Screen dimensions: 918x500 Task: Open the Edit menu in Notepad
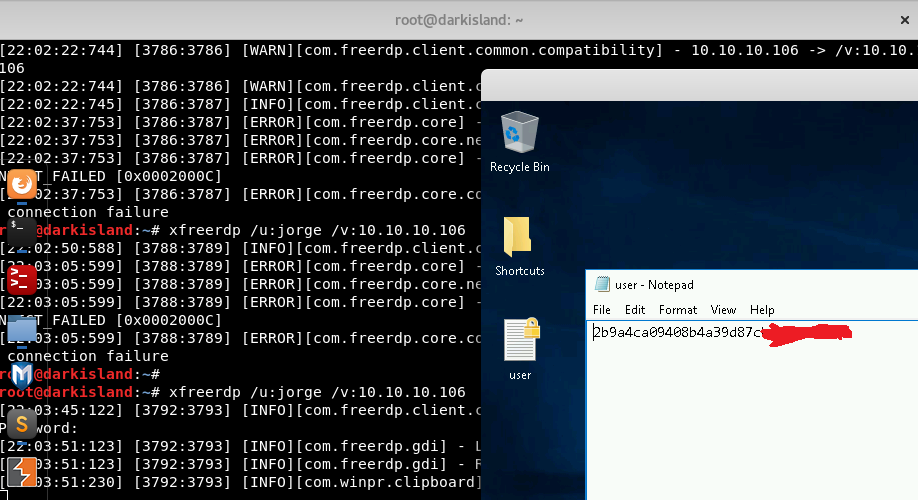tap(635, 310)
